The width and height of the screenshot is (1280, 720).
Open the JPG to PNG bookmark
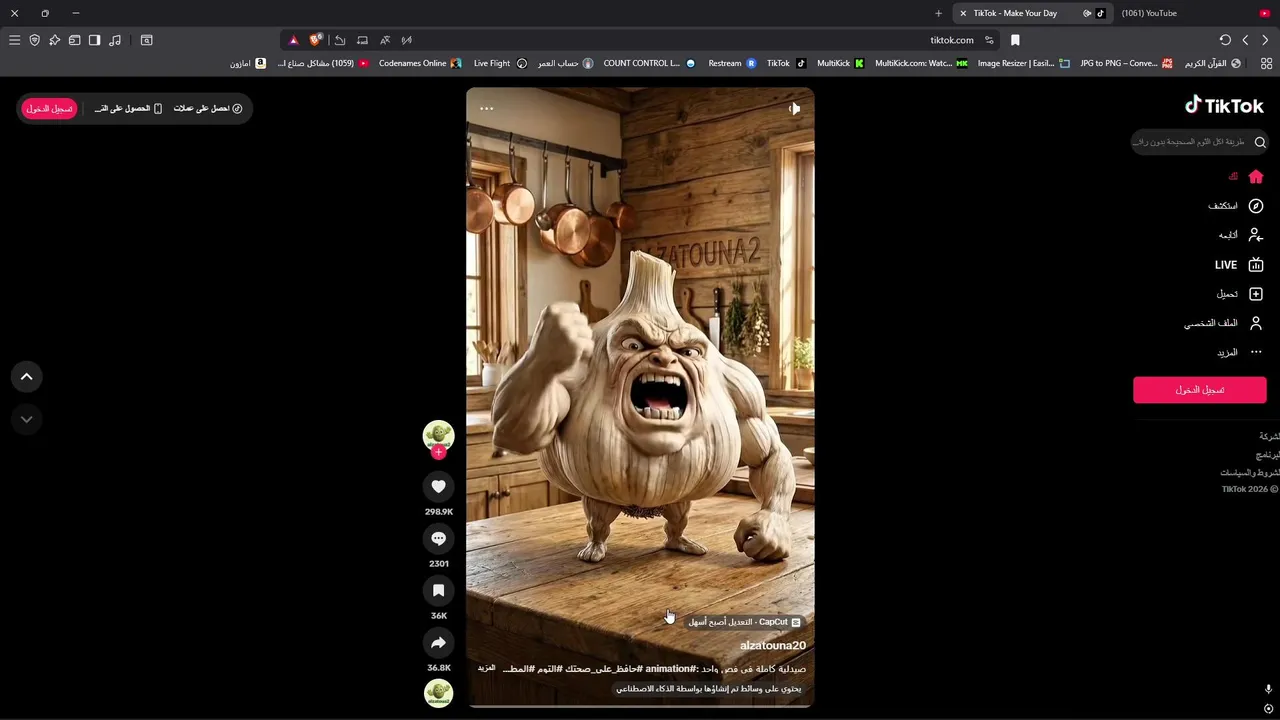[x=1126, y=63]
